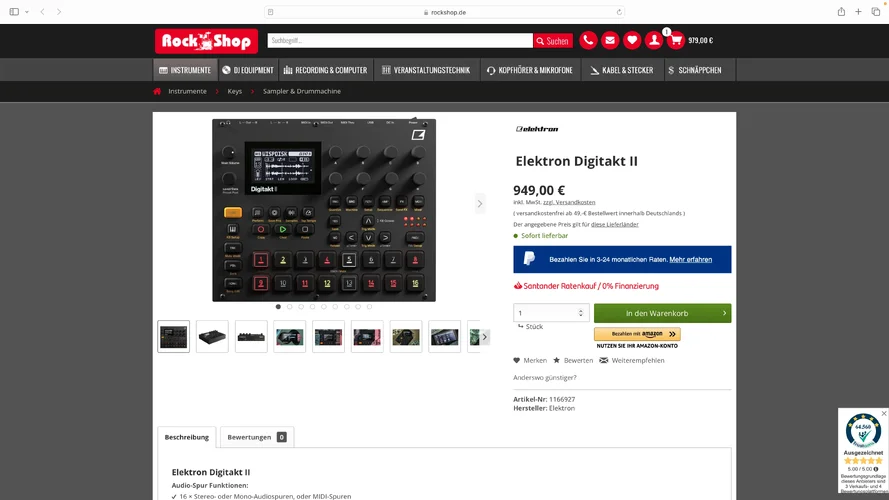Open the shopping cart icon
Viewport: 889px width, 500px height.
click(676, 41)
